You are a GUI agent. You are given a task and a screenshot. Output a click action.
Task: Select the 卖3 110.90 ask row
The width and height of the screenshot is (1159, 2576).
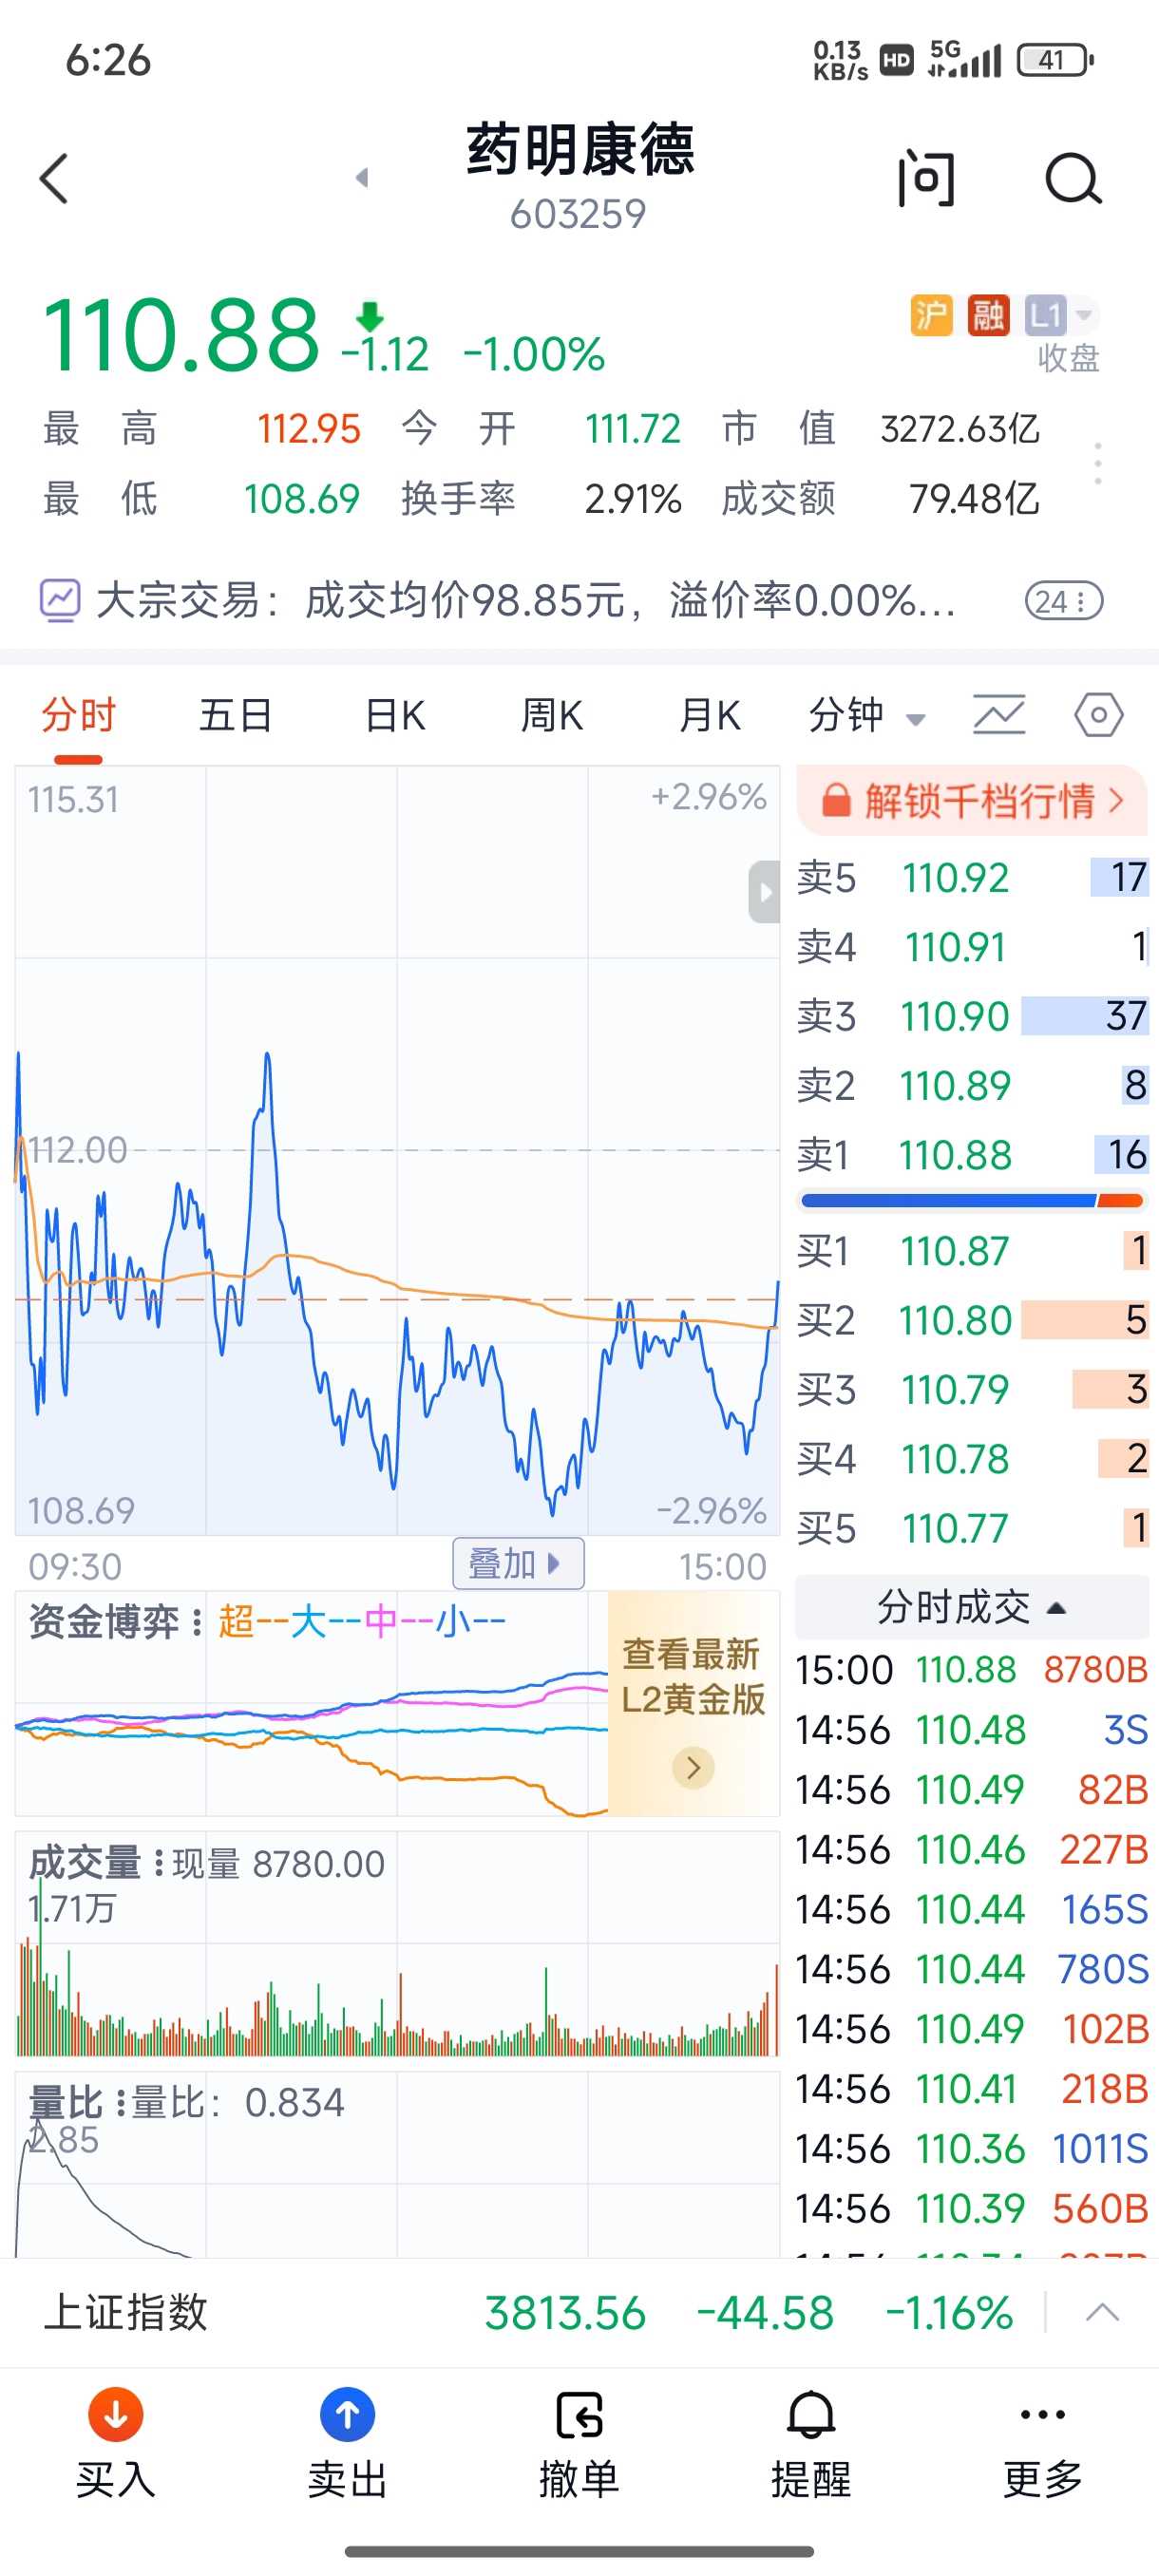click(x=972, y=1016)
